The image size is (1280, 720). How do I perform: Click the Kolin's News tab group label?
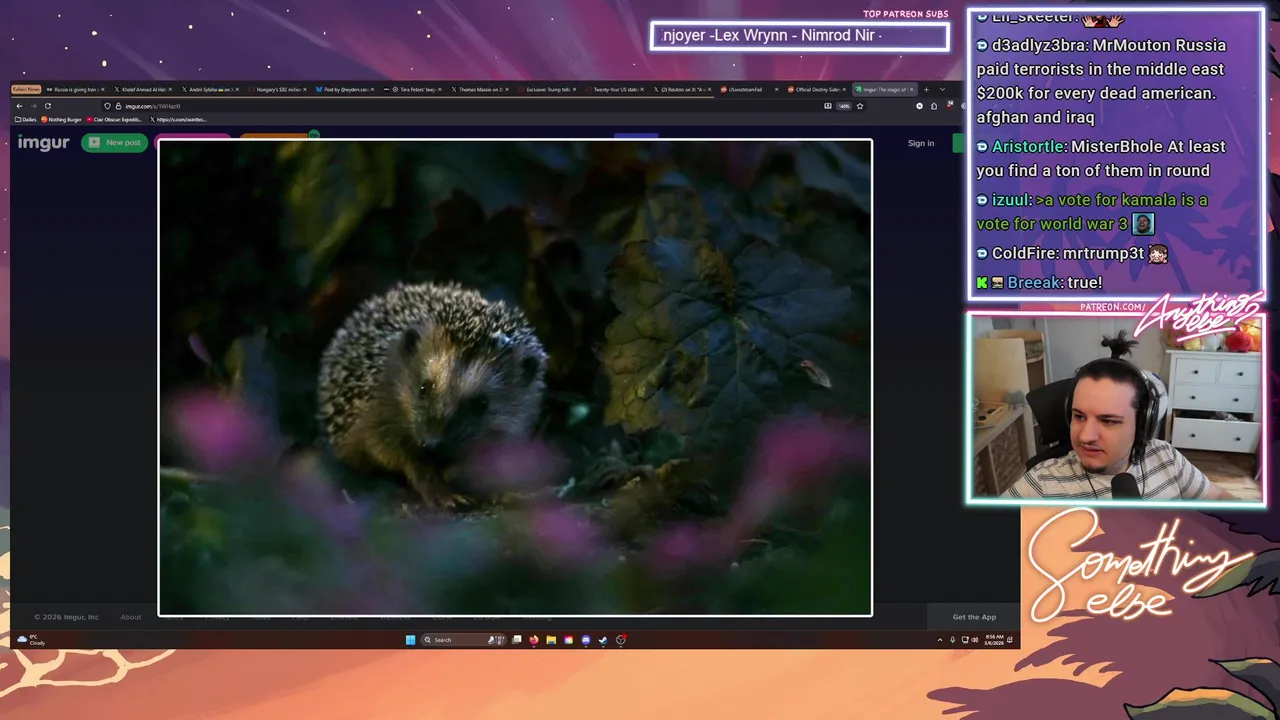[x=26, y=89]
